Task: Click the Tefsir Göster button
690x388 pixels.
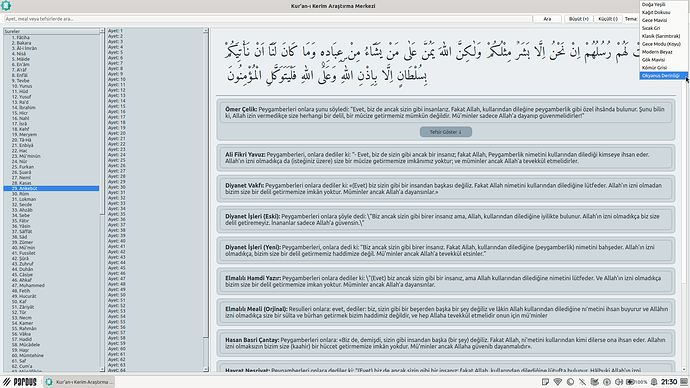Action: coord(445,132)
